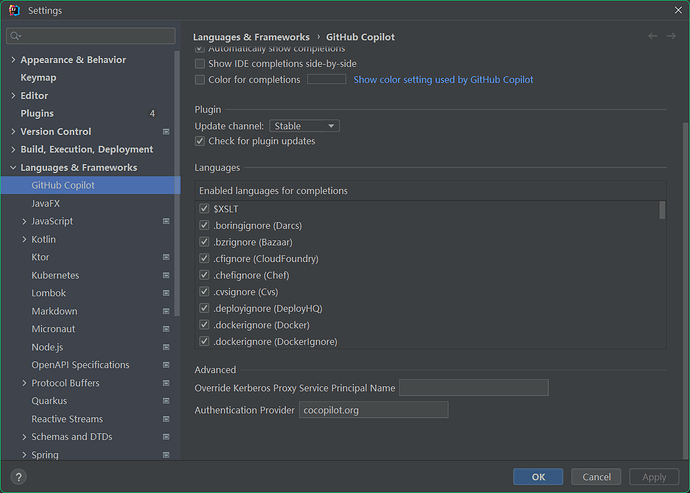The image size is (690, 493).
Task: Uncheck the $XSLT language checkbox
Action: (204, 209)
